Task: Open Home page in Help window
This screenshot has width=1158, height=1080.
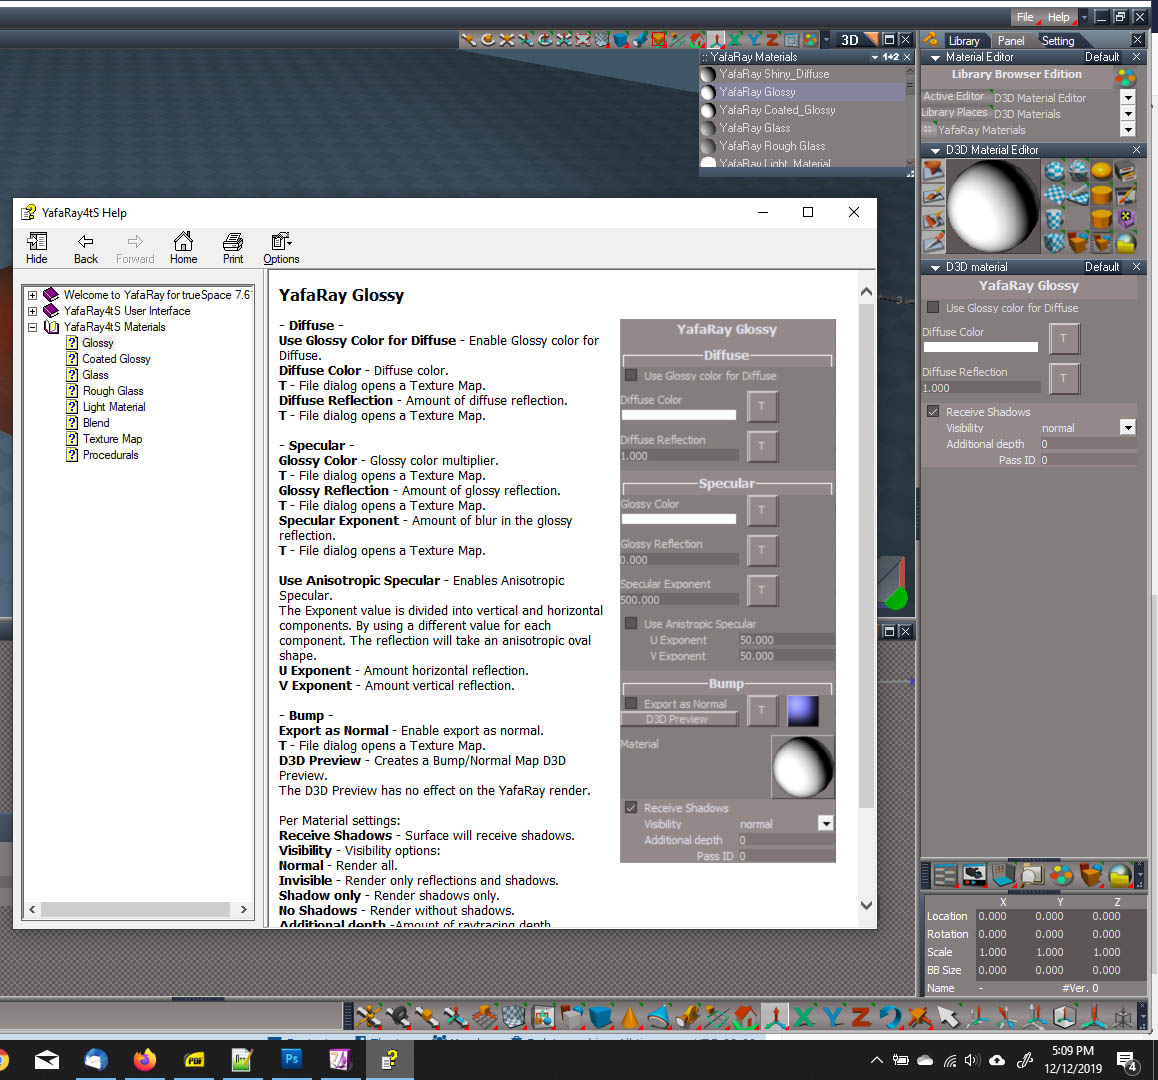Action: [183, 248]
